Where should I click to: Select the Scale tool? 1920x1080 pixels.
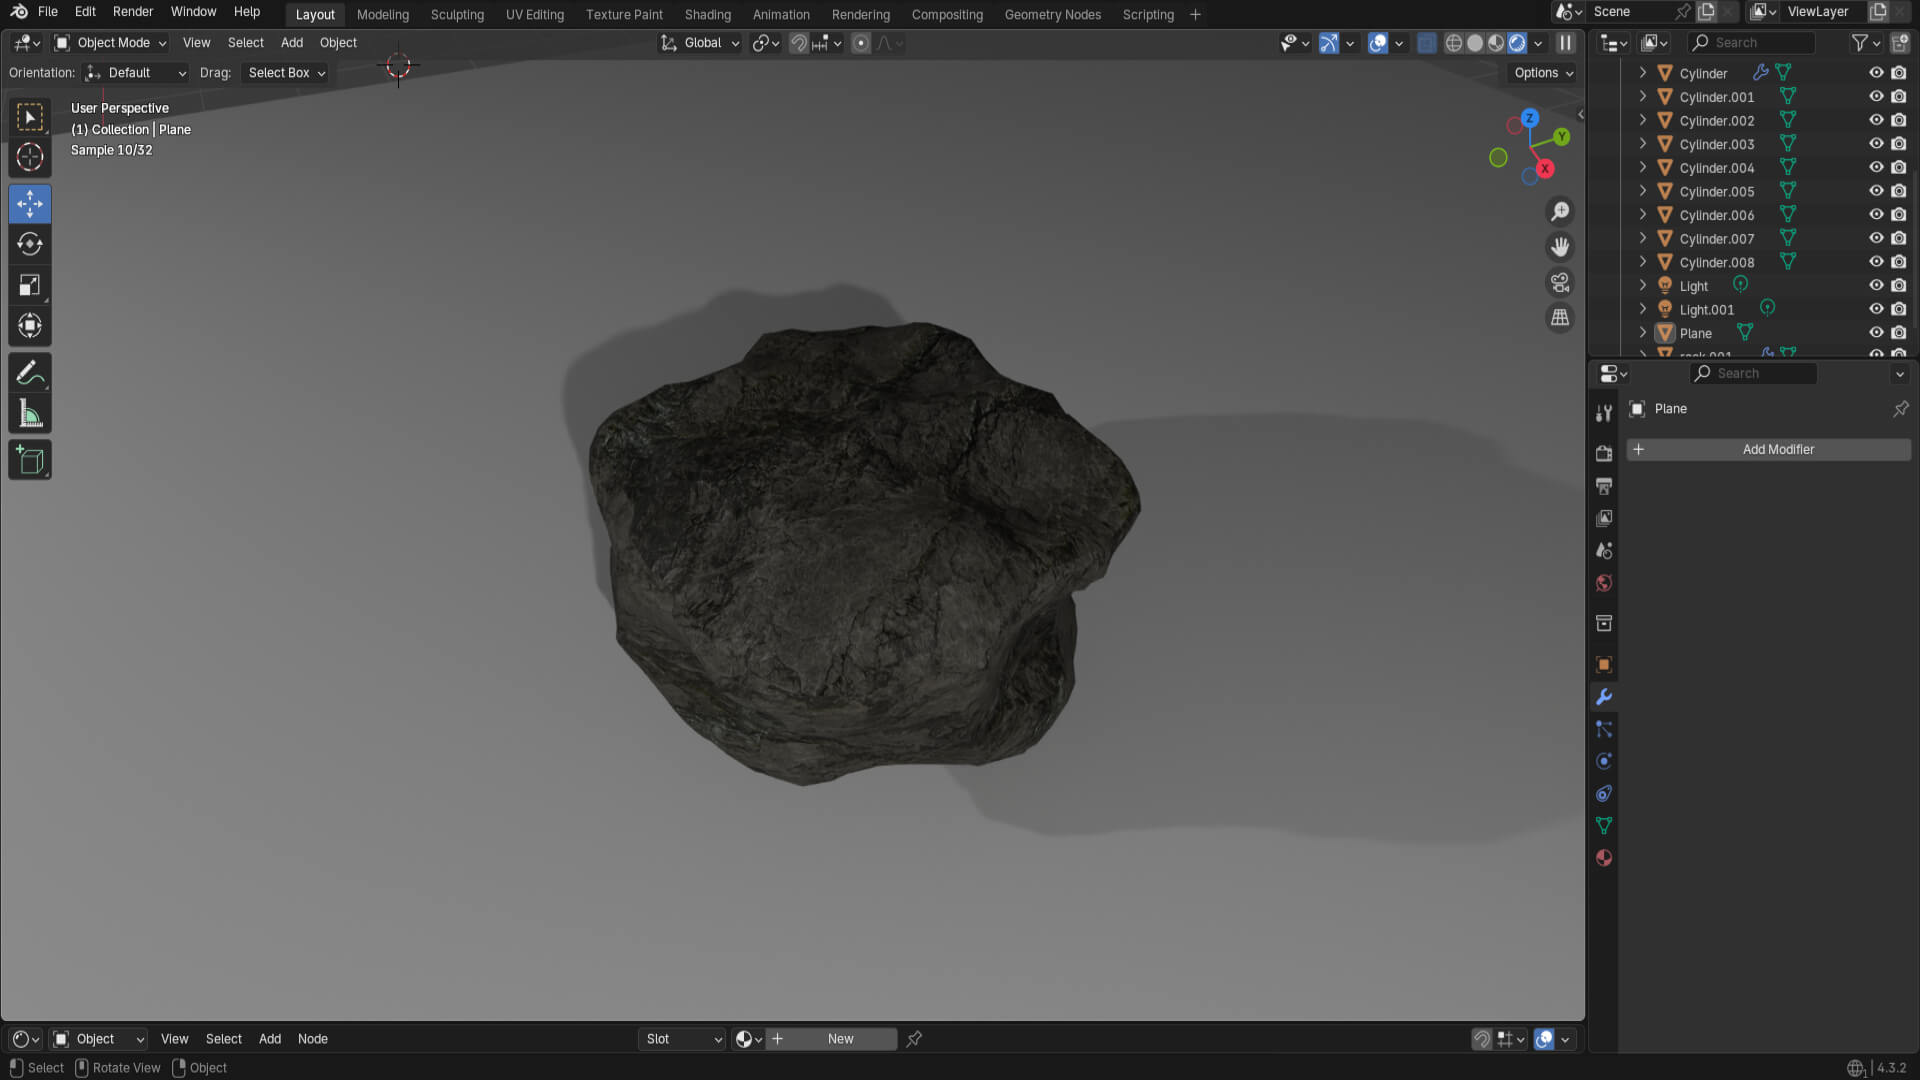coord(30,285)
